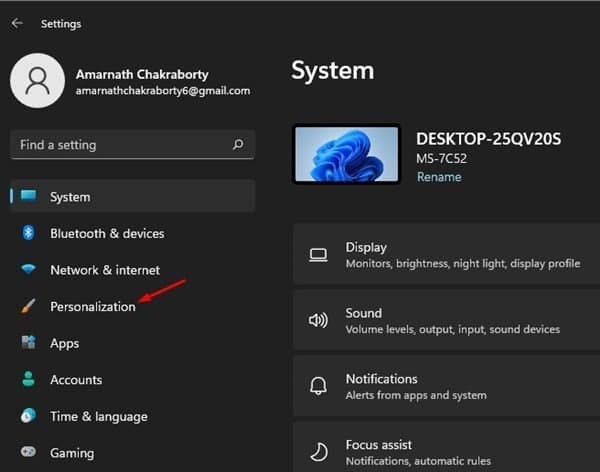Click the search magnifier icon

pos(238,145)
